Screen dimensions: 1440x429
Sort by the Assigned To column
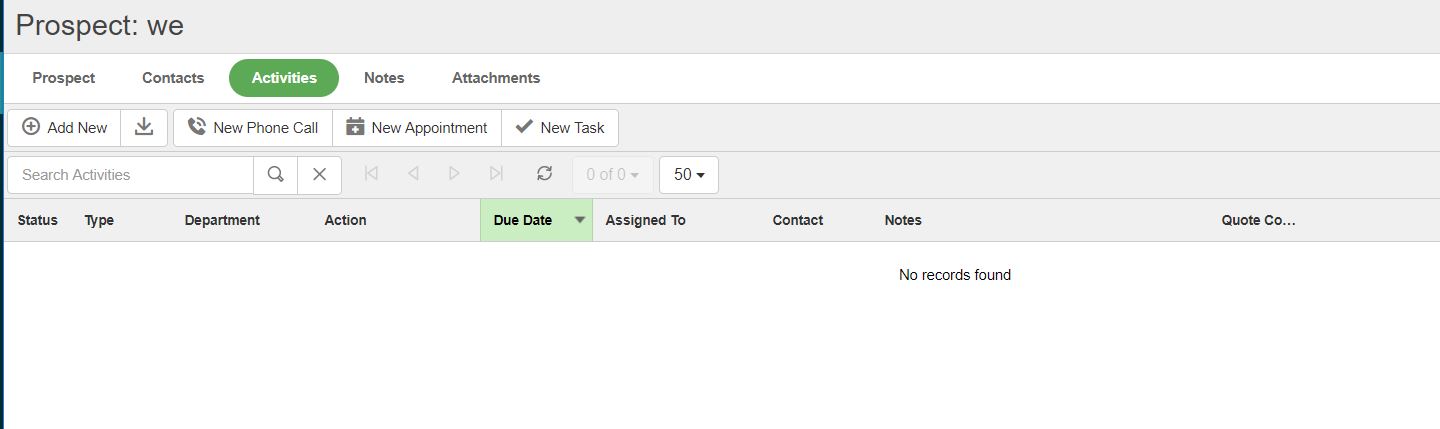[x=645, y=220]
